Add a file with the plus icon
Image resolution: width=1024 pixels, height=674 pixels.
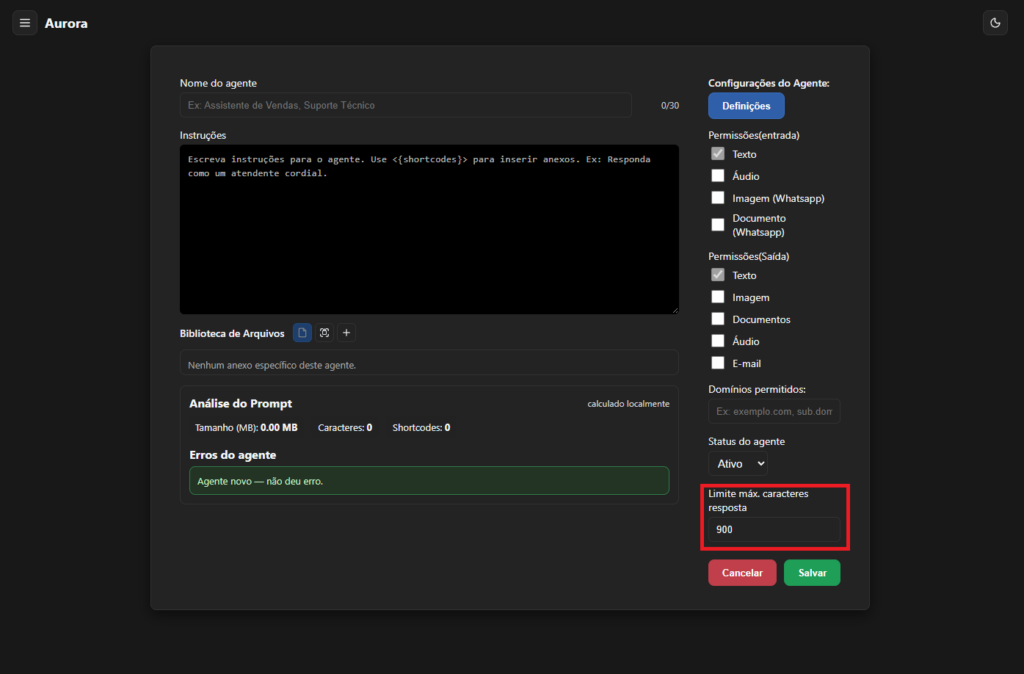pos(346,333)
